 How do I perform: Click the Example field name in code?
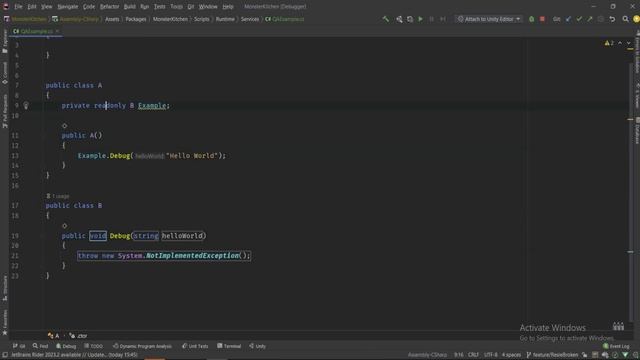point(152,106)
